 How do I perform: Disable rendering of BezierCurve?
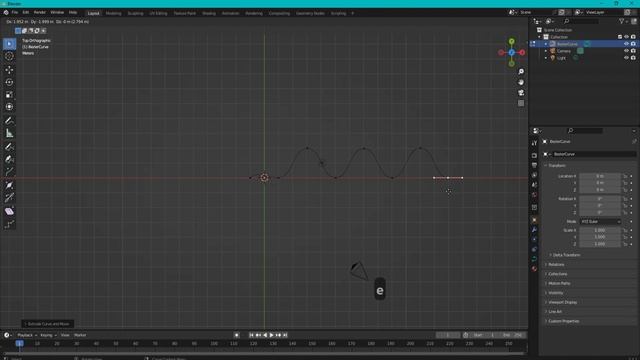(x=633, y=44)
